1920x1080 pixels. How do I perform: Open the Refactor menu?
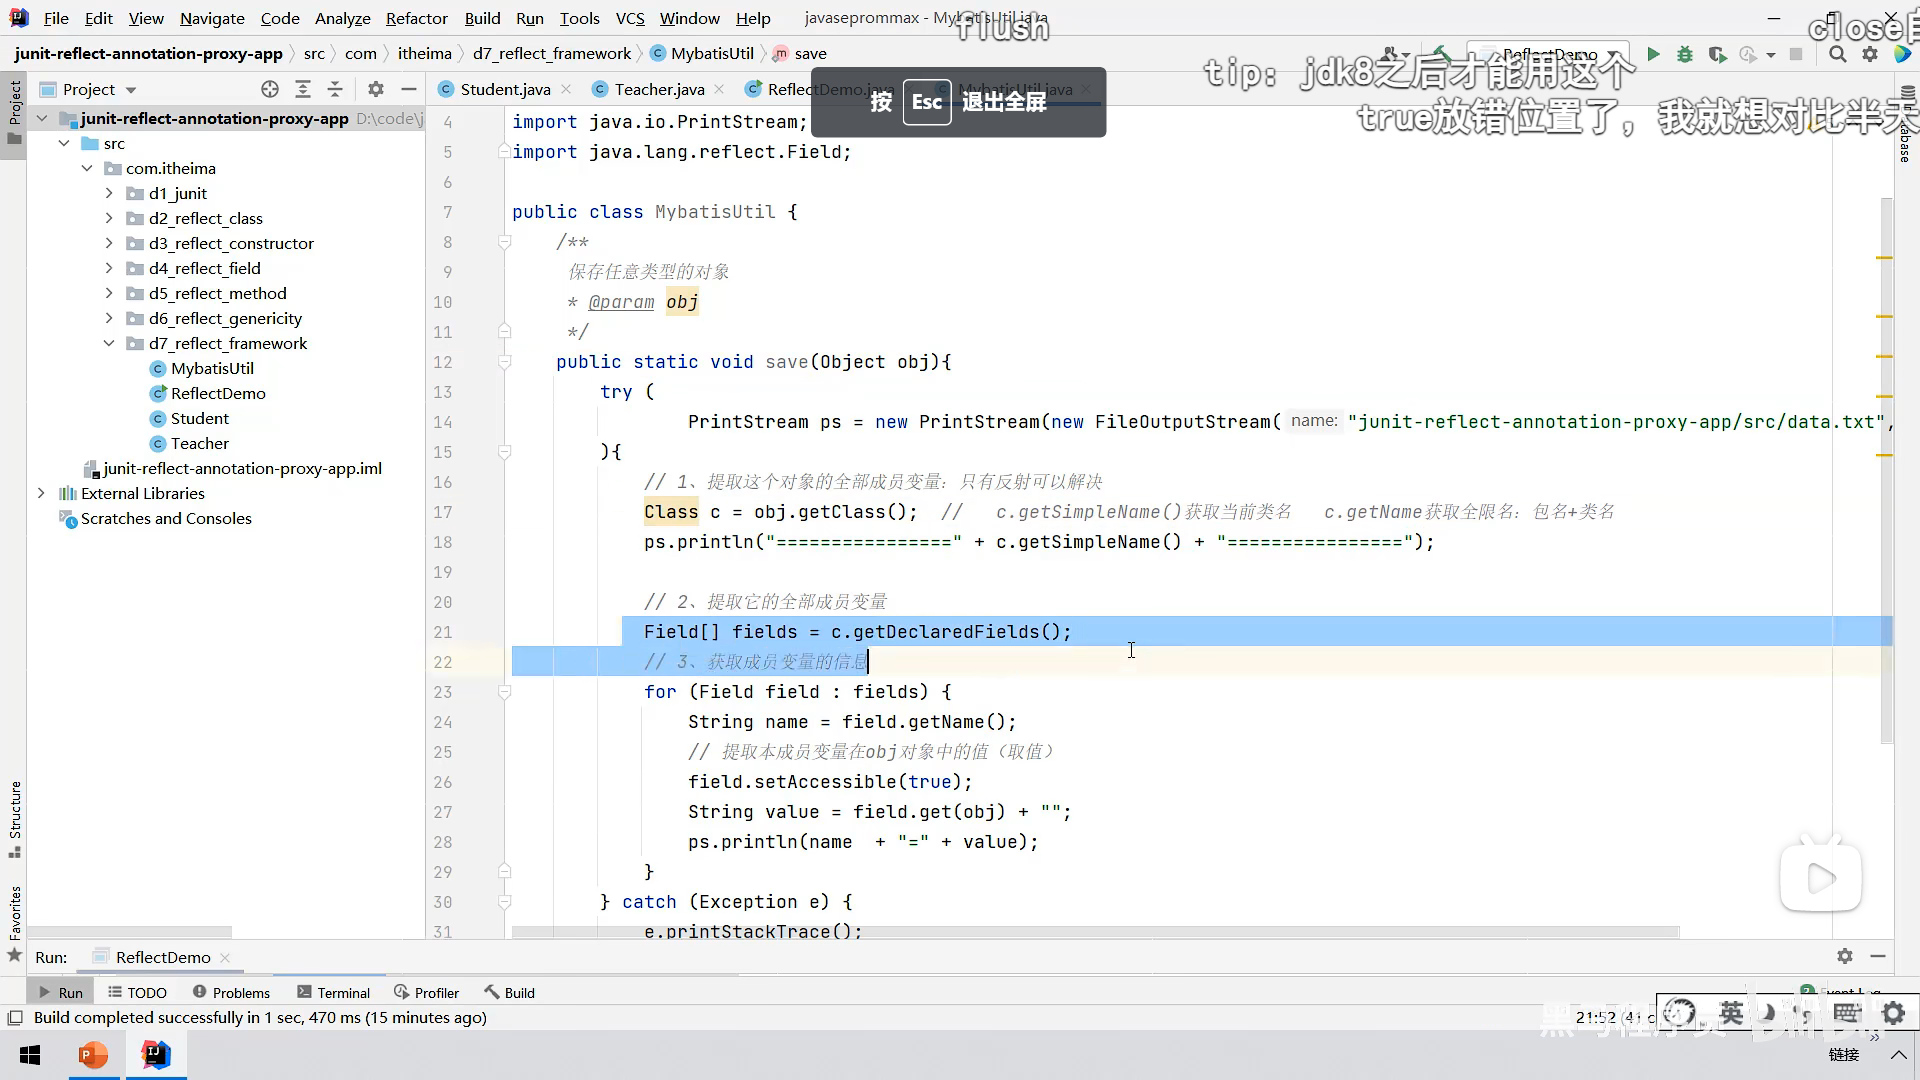[416, 18]
